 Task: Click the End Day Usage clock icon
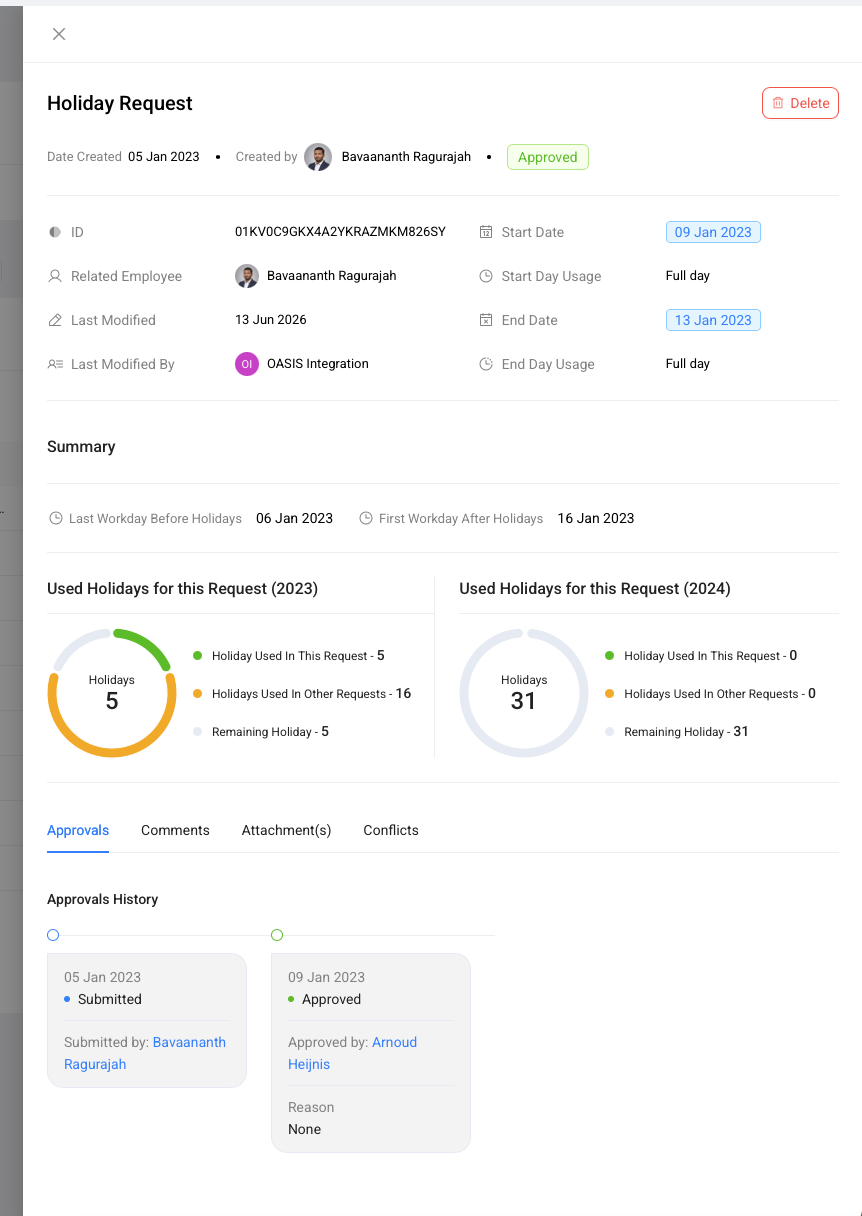[x=486, y=364]
